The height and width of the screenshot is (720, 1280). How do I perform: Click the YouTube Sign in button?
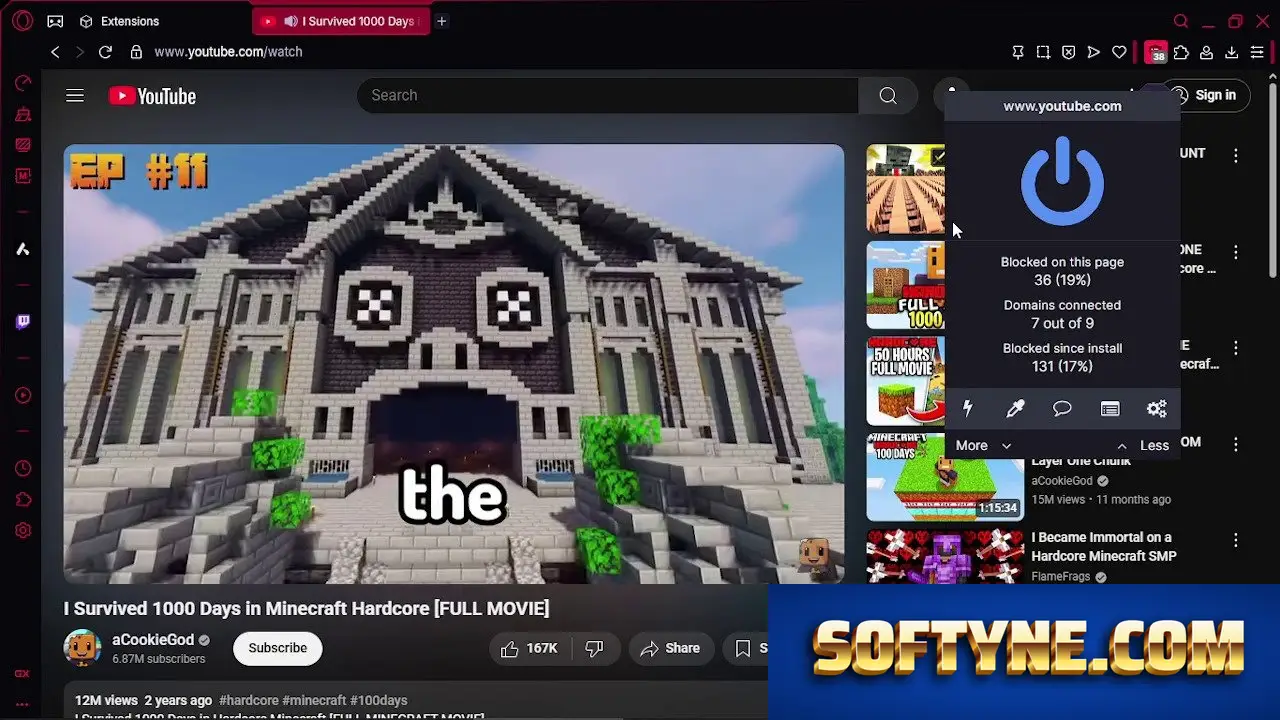(x=1205, y=95)
